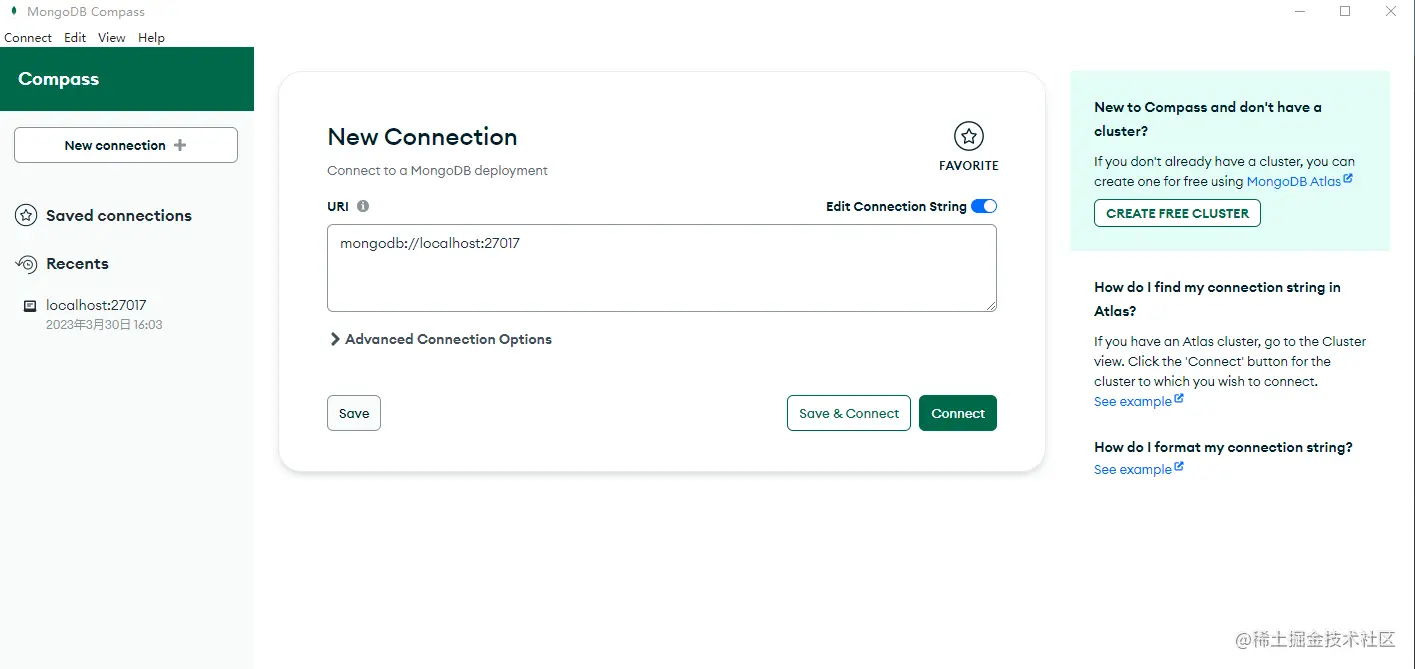Click the plus icon on New connection
This screenshot has height=669, width=1415.
(180, 145)
